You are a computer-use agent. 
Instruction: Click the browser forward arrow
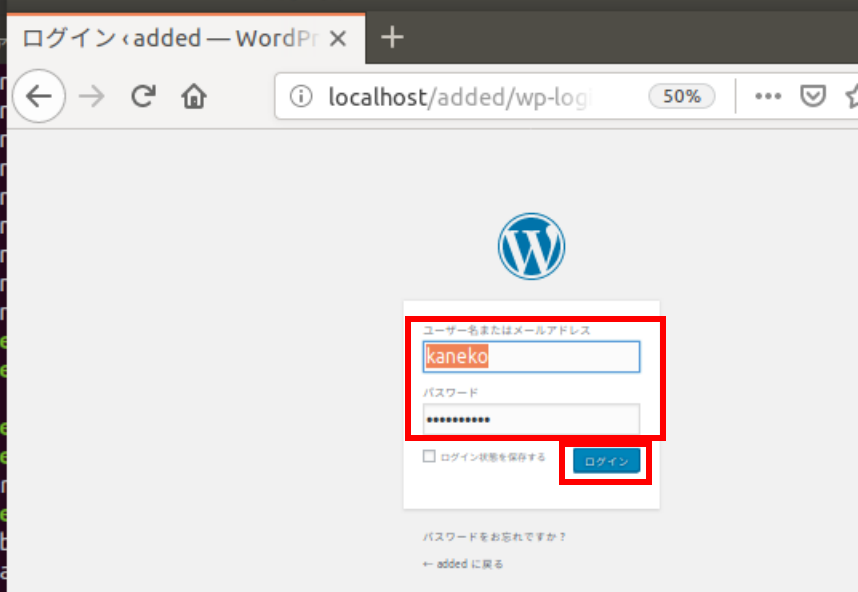pos(91,97)
